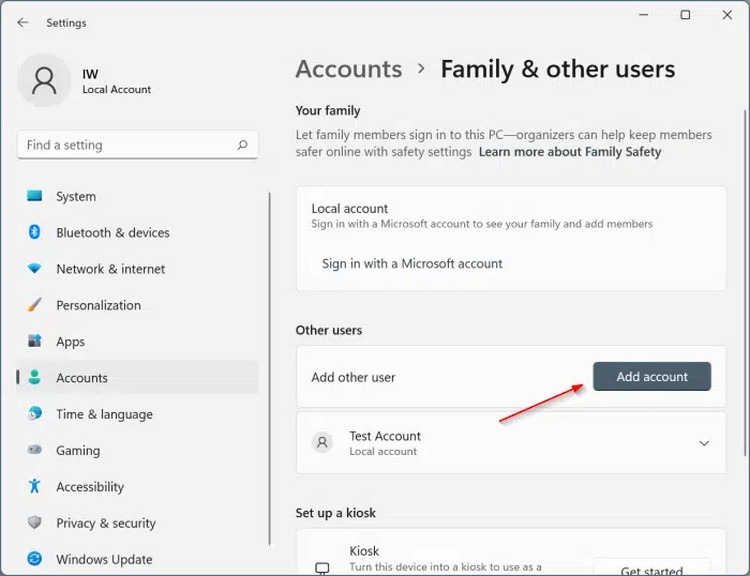The width and height of the screenshot is (750, 576).
Task: Click the Apps icon in sidebar
Action: (35, 341)
